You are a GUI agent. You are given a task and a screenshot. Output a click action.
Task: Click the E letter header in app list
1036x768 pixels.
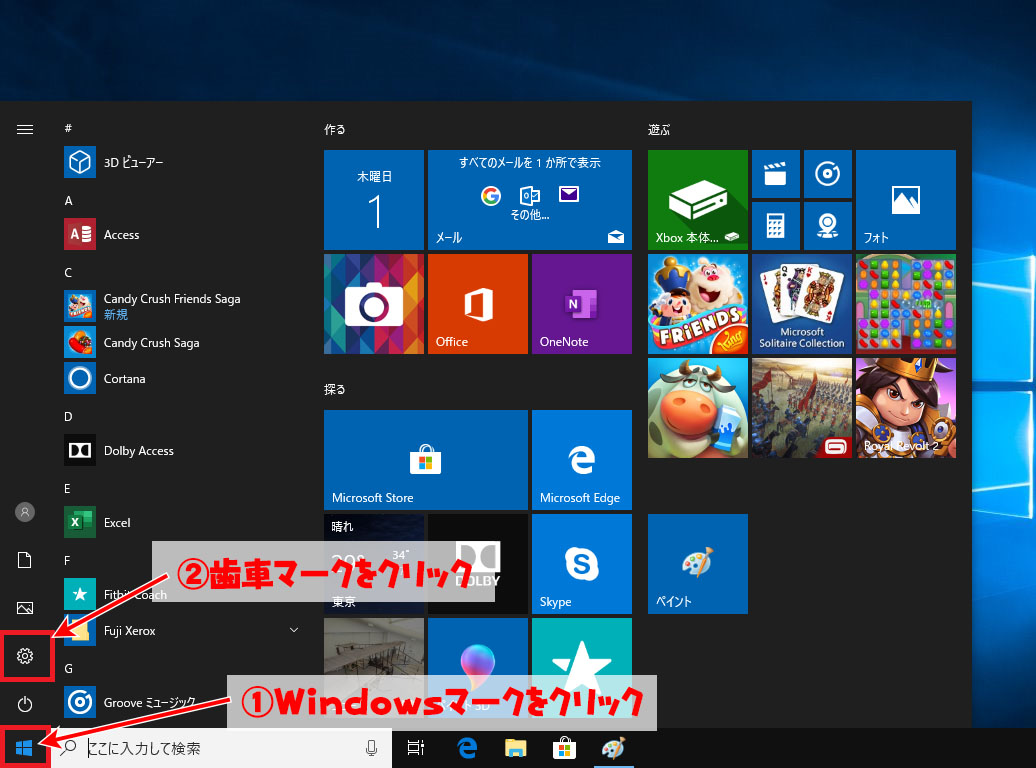click(67, 488)
